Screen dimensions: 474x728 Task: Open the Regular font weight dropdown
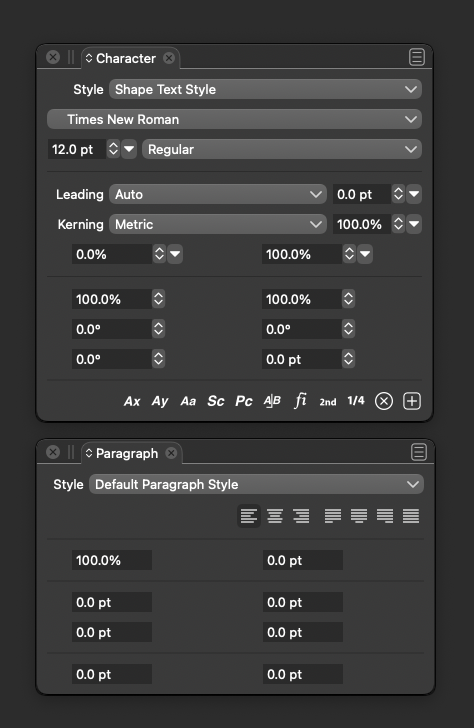282,150
